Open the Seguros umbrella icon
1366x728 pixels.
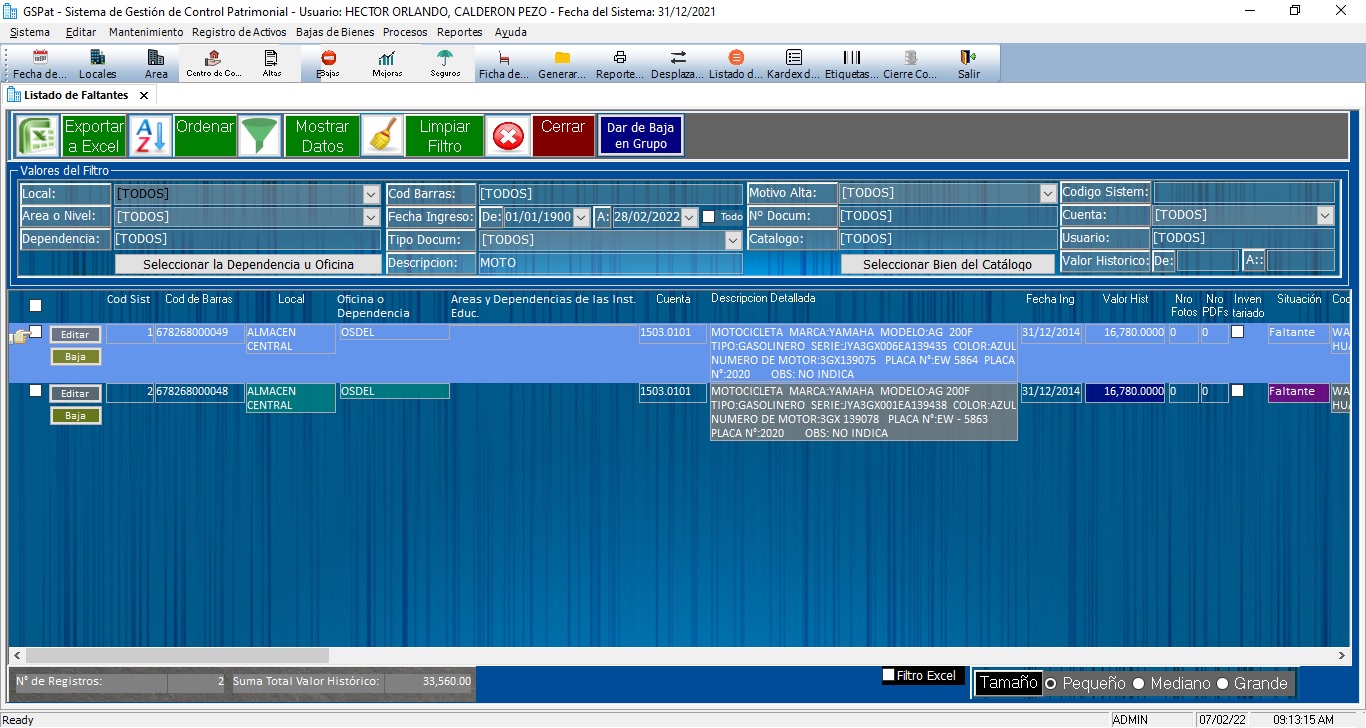click(x=445, y=64)
